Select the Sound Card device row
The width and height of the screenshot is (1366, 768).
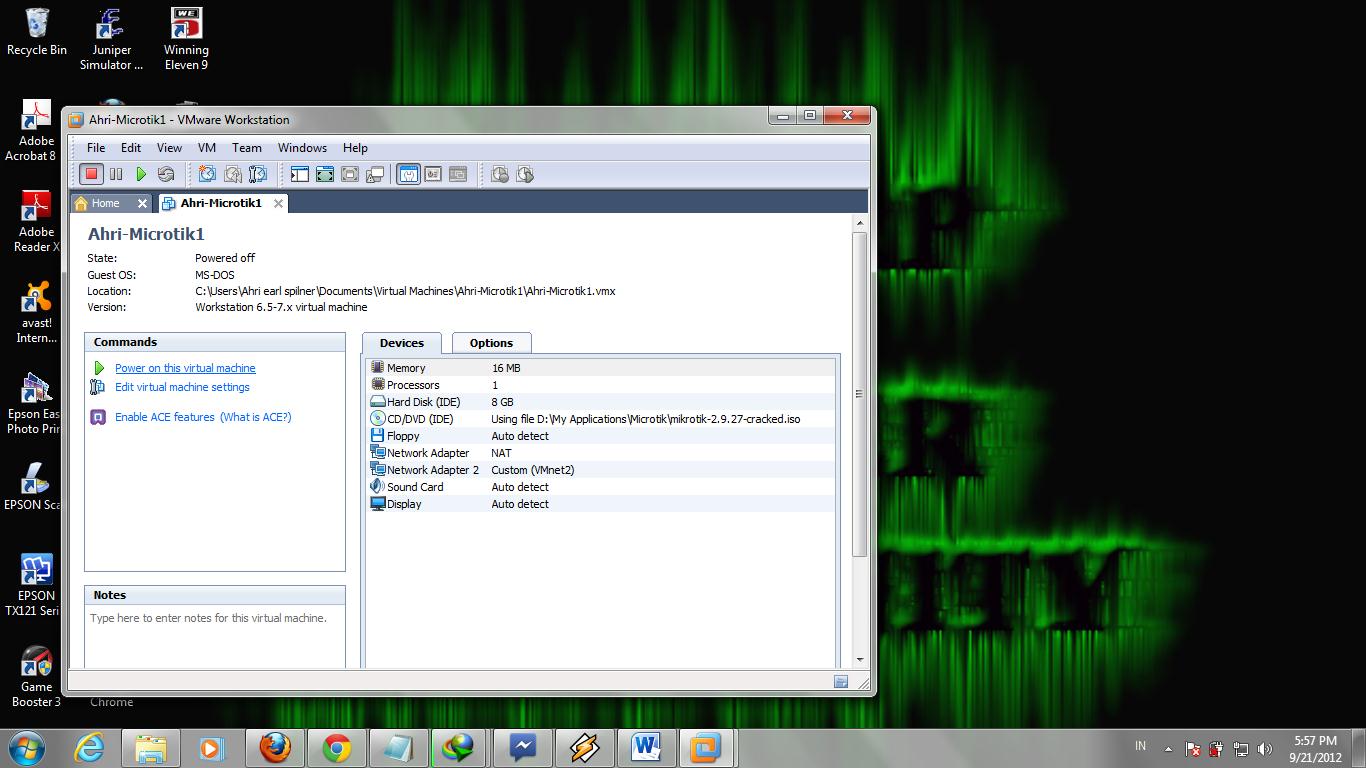pyautogui.click(x=601, y=487)
